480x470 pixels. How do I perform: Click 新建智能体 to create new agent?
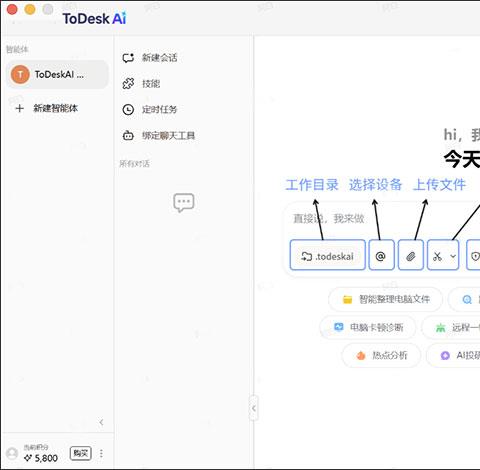(x=55, y=108)
